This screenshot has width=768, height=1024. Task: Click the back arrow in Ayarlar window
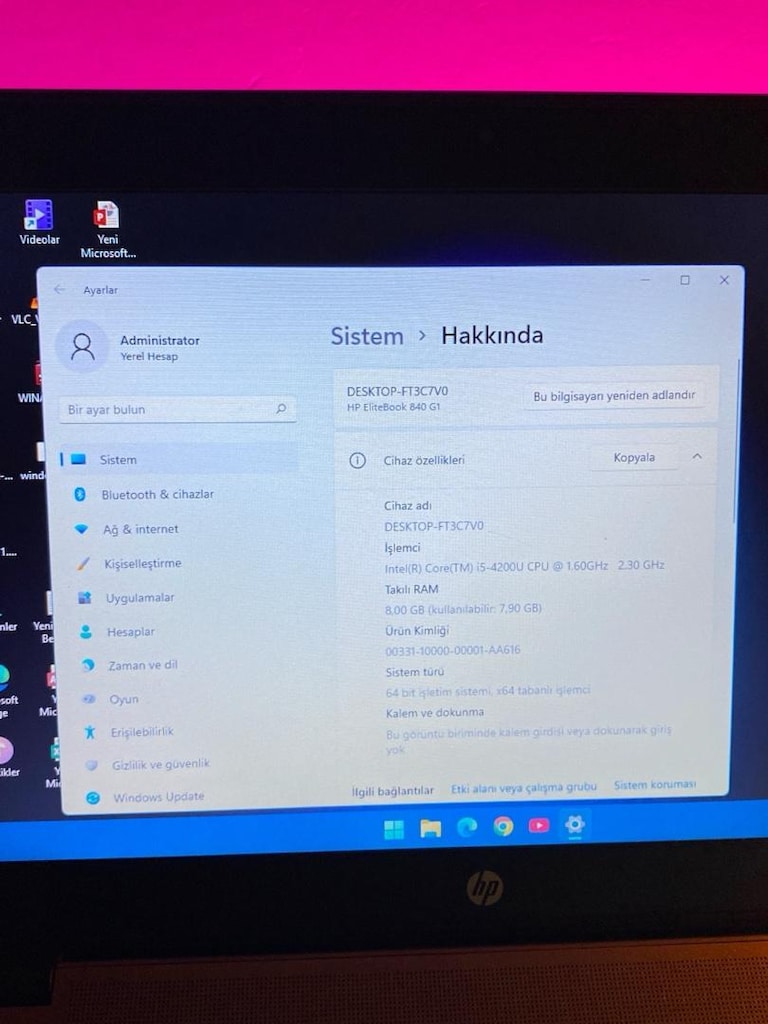point(59,289)
